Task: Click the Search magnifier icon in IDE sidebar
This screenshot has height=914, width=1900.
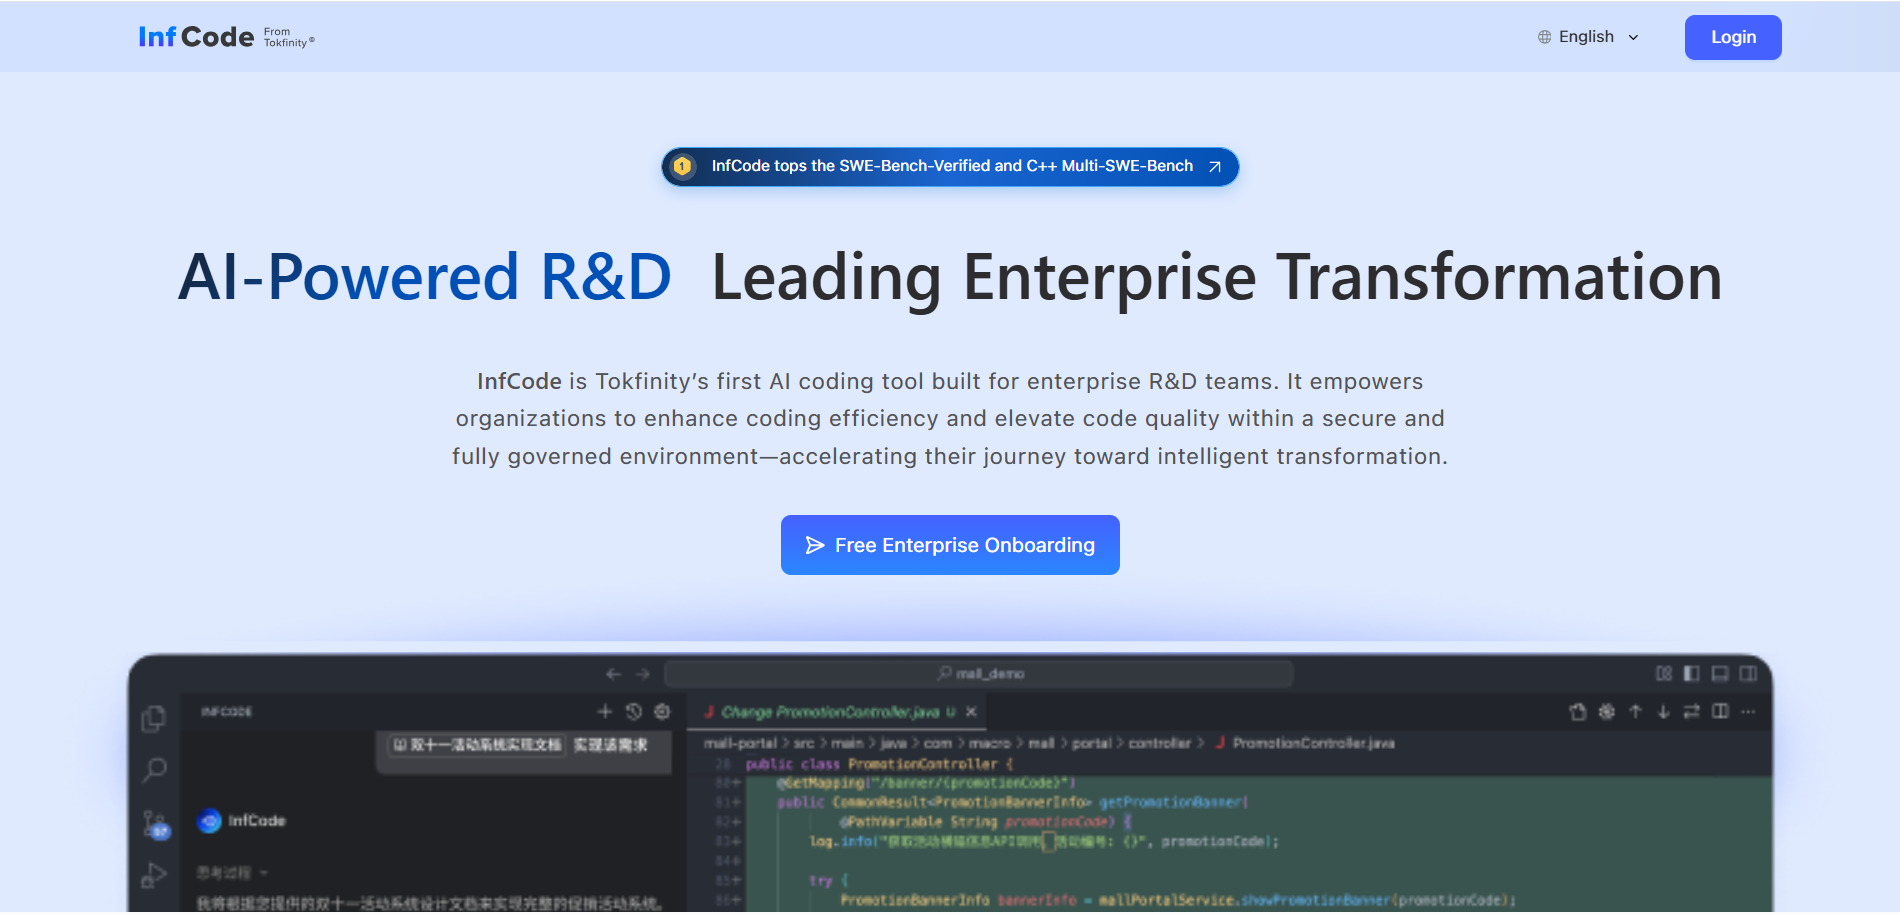Action: coord(154,770)
